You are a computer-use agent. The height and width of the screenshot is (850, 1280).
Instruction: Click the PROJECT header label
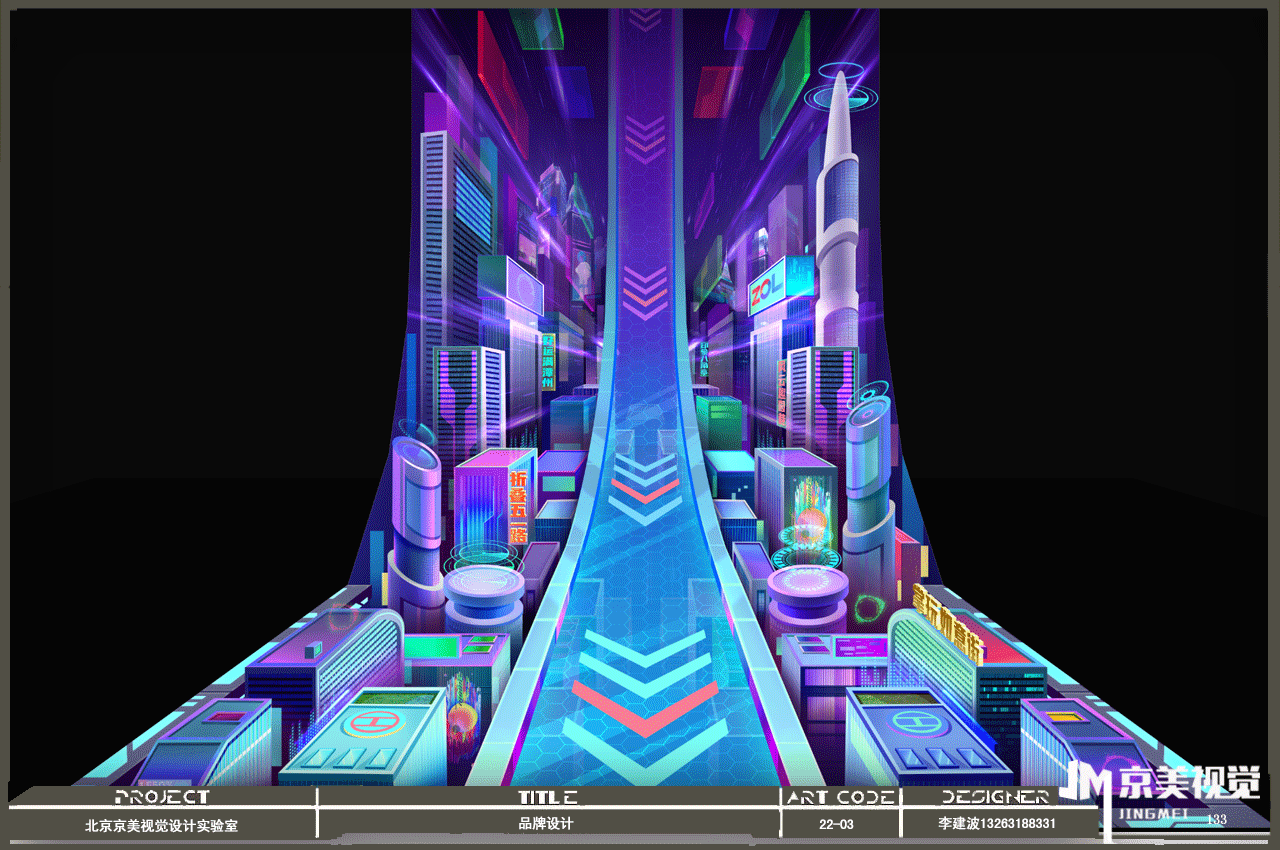point(162,797)
